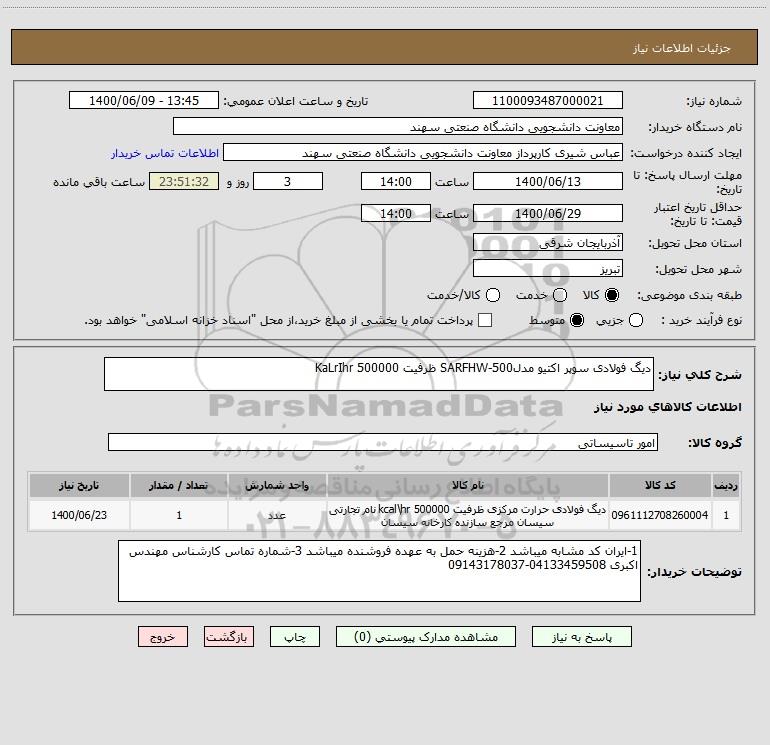This screenshot has width=770, height=745.
Task: Click the response deadline date 1400/06/13
Action: pyautogui.click(x=548, y=181)
